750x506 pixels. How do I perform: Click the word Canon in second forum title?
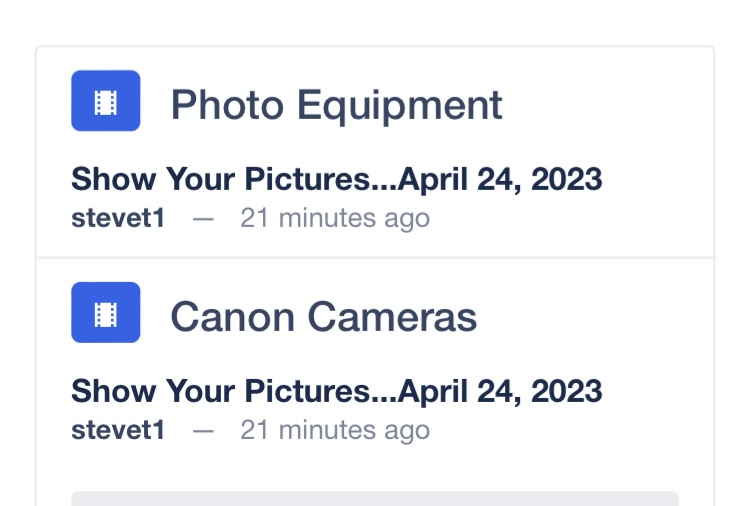[x=232, y=317]
